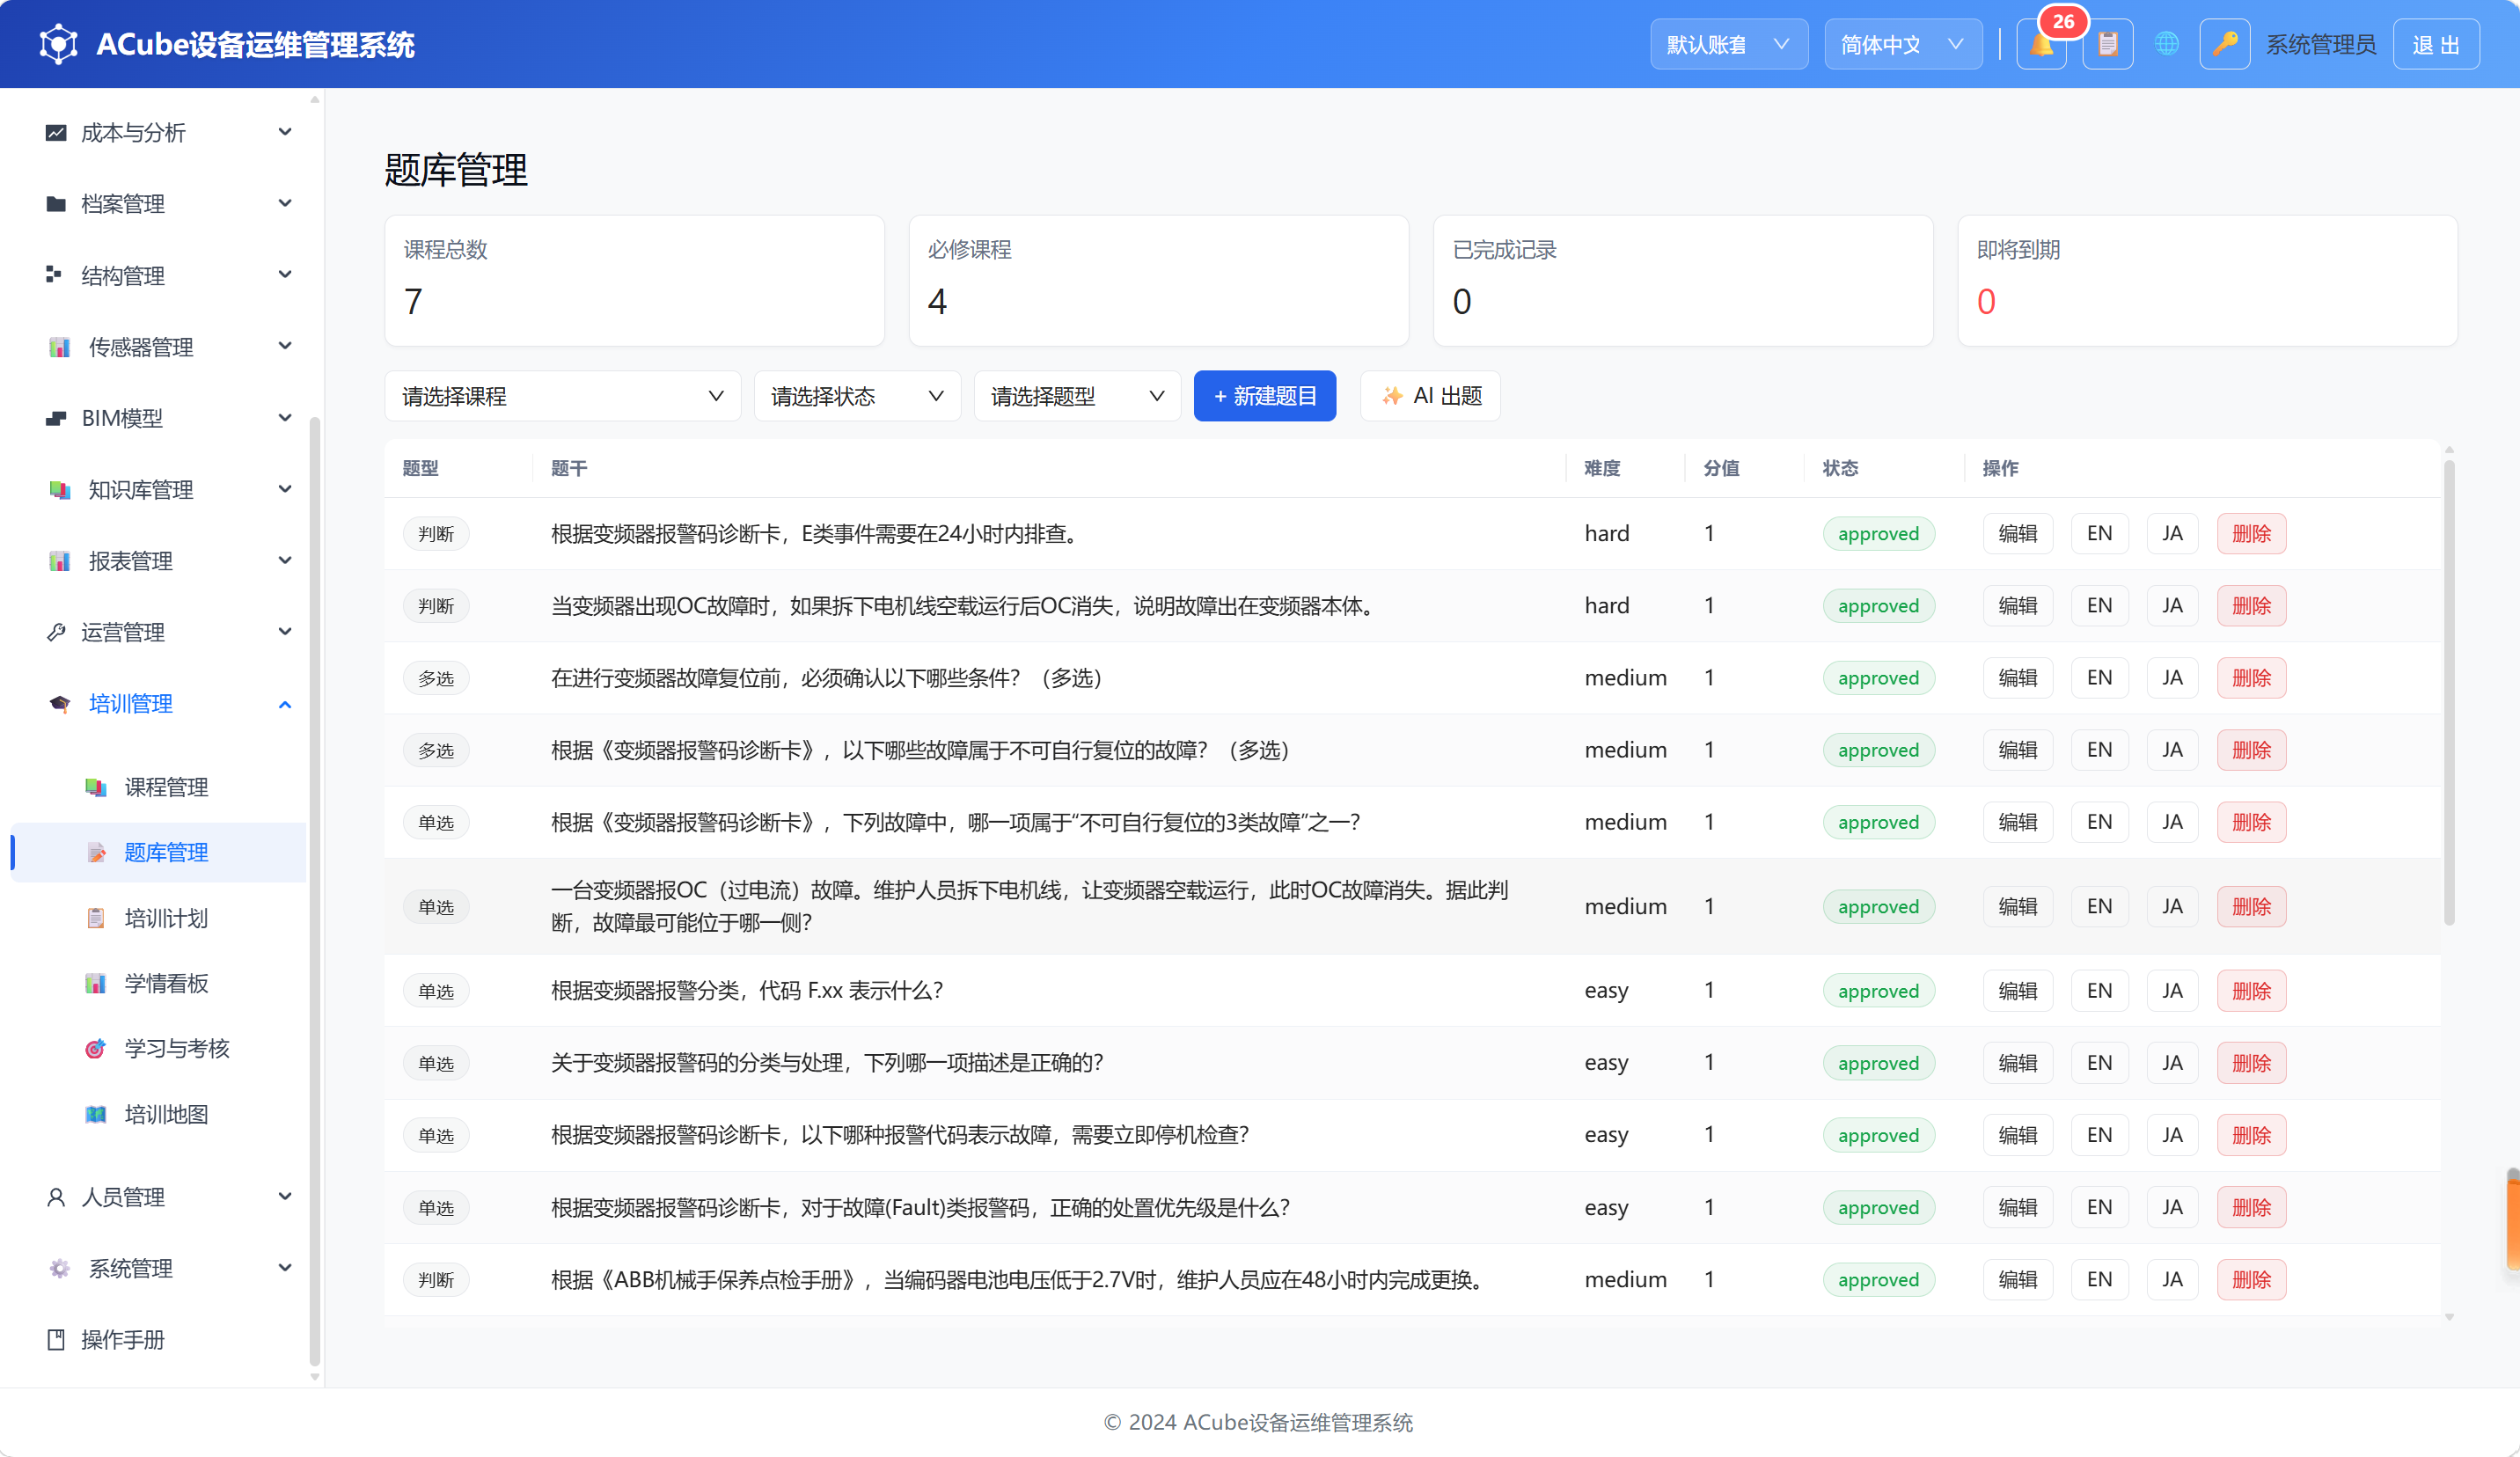Click the 系统管理 gear icon
The width and height of the screenshot is (2520, 1457).
click(x=59, y=1268)
